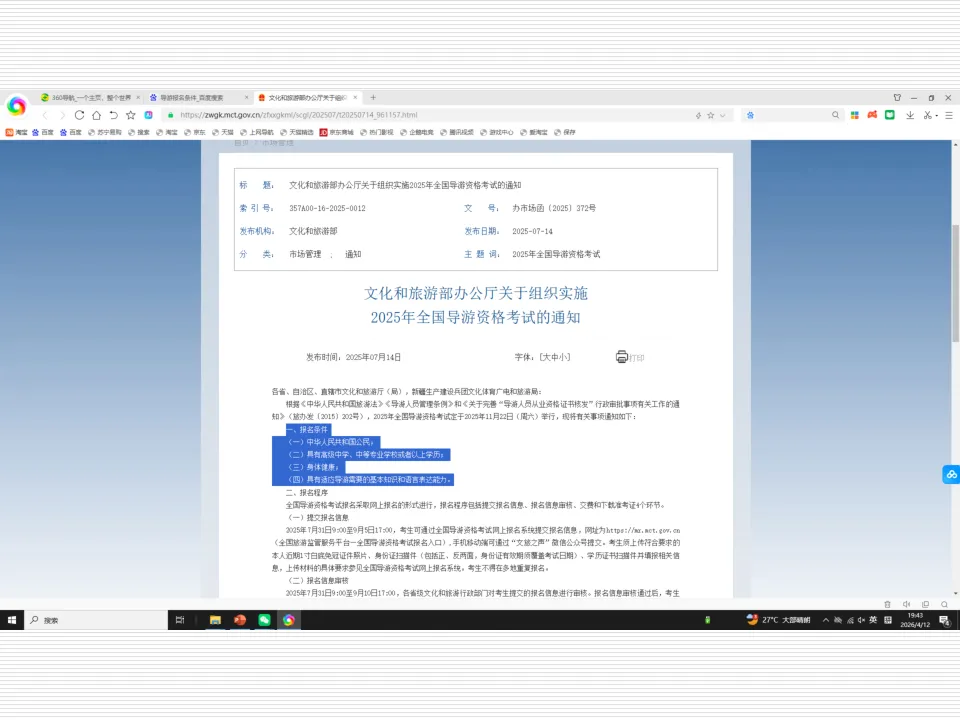Launch the screenshot scissors tool
960x720 pixels.
927,114
